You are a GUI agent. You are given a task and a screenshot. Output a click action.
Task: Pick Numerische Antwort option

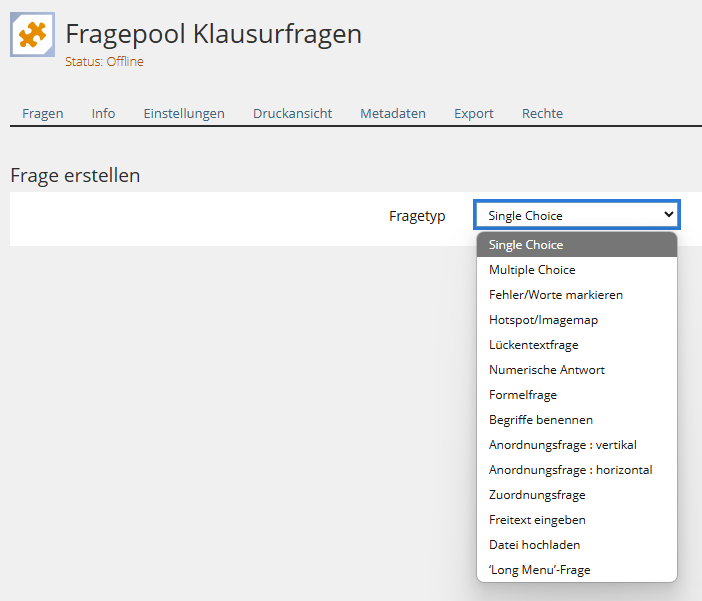[x=577, y=370]
